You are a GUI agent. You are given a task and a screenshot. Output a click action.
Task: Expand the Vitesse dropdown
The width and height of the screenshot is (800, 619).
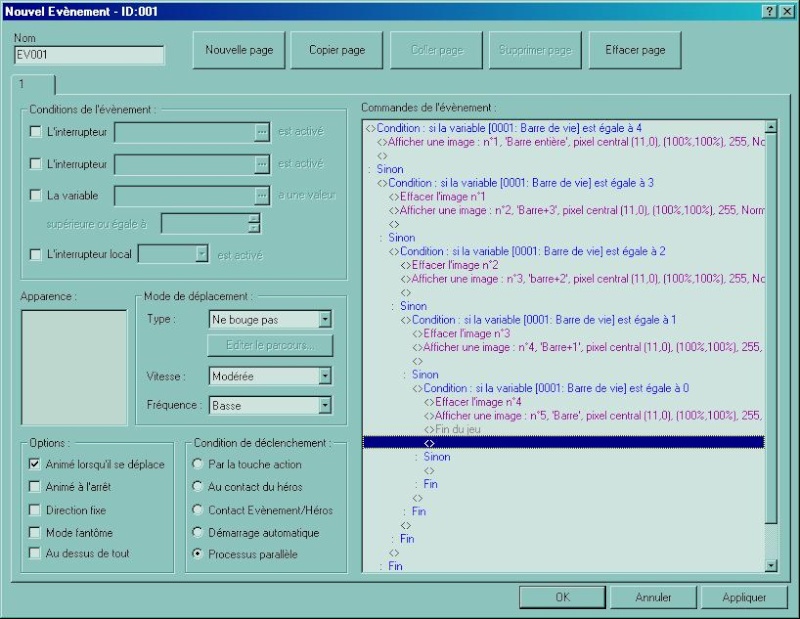(x=324, y=376)
